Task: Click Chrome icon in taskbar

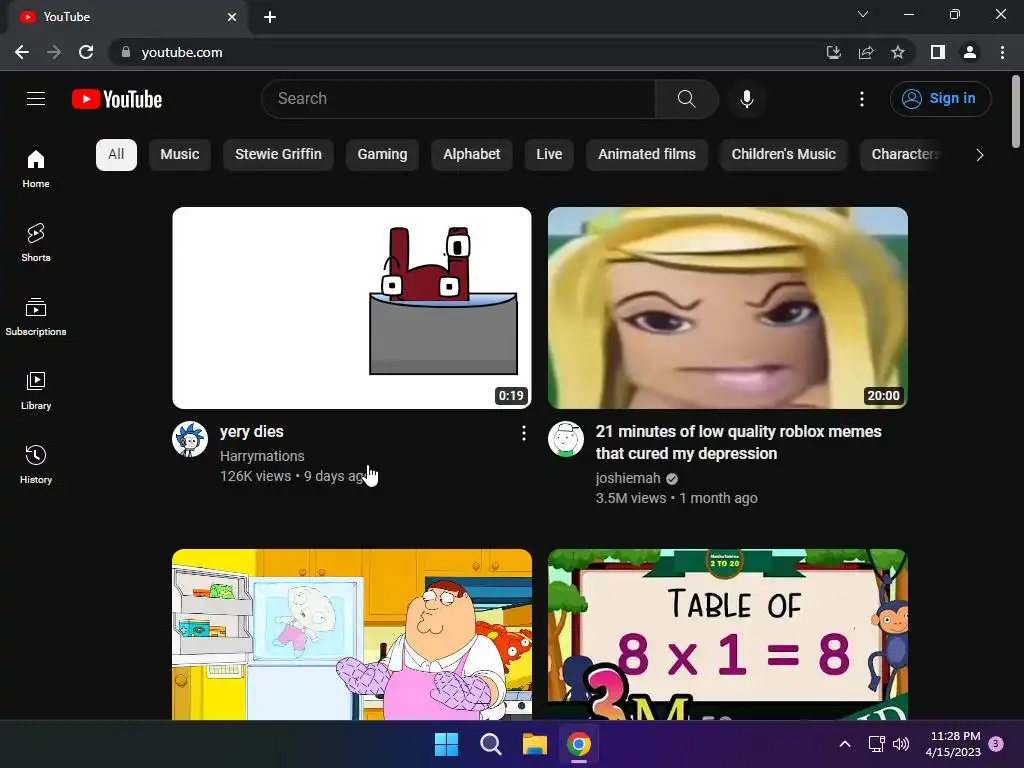Action: point(579,744)
